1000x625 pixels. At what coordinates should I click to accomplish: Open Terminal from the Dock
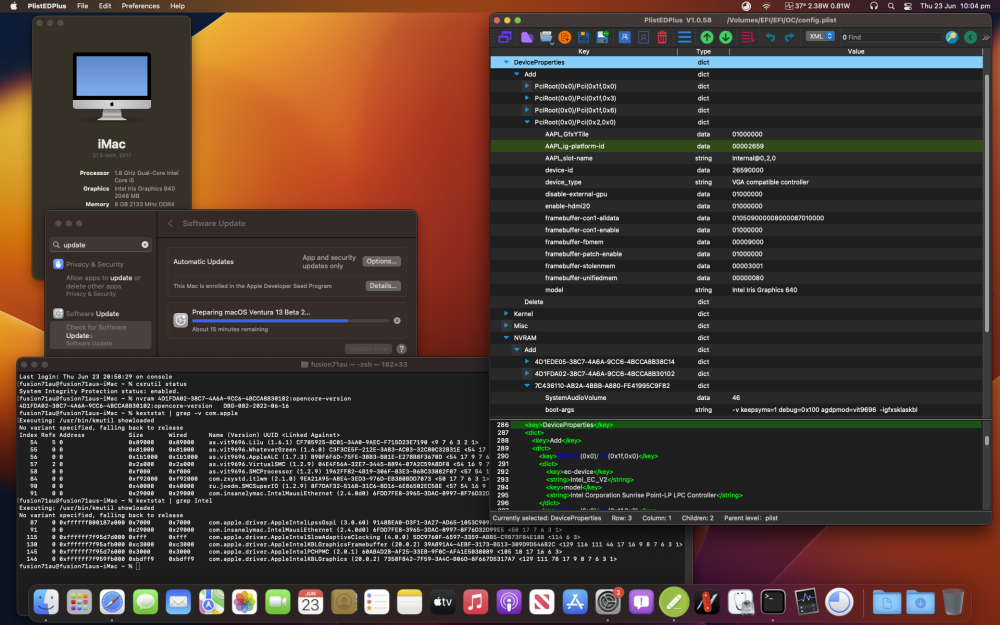(773, 601)
